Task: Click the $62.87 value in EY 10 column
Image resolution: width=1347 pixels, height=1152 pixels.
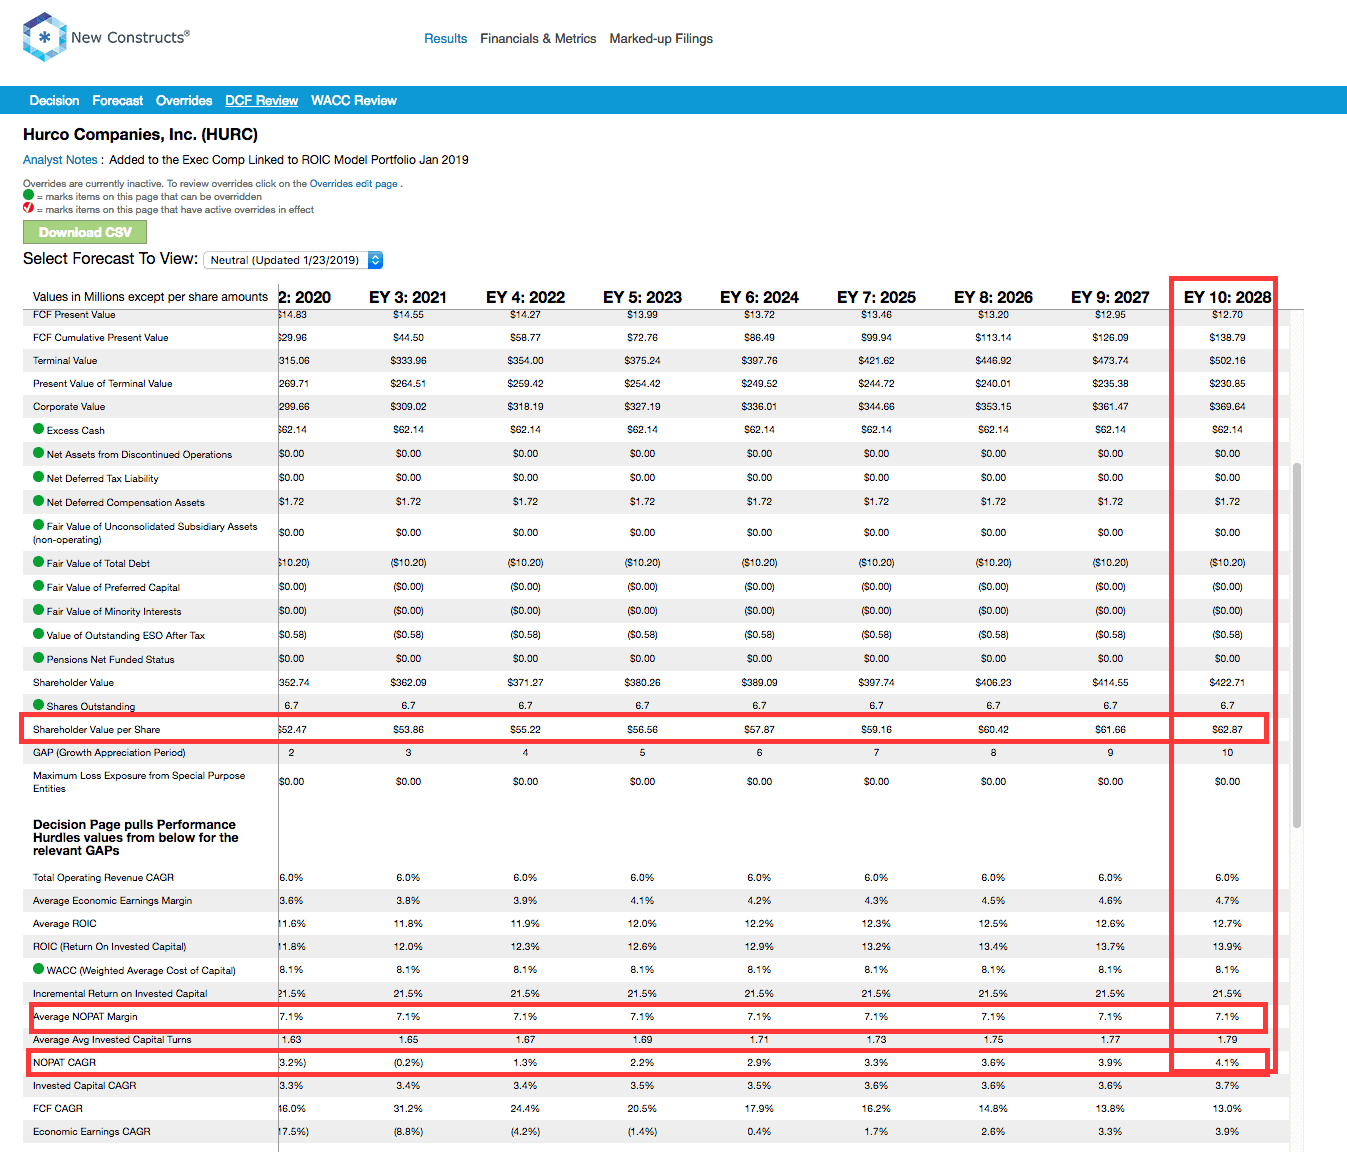Action: click(x=1227, y=730)
